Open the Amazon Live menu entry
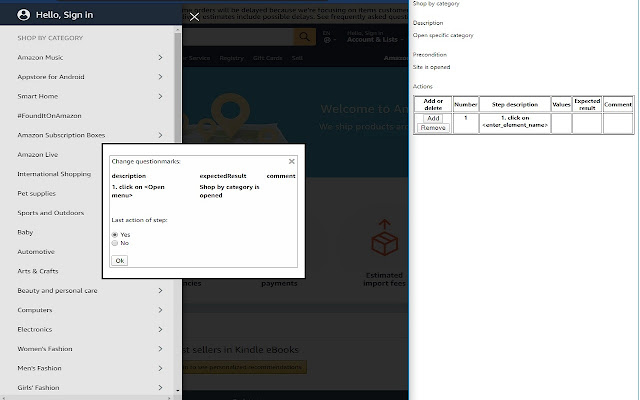Screen dimensions: 640x400 click(x=38, y=155)
